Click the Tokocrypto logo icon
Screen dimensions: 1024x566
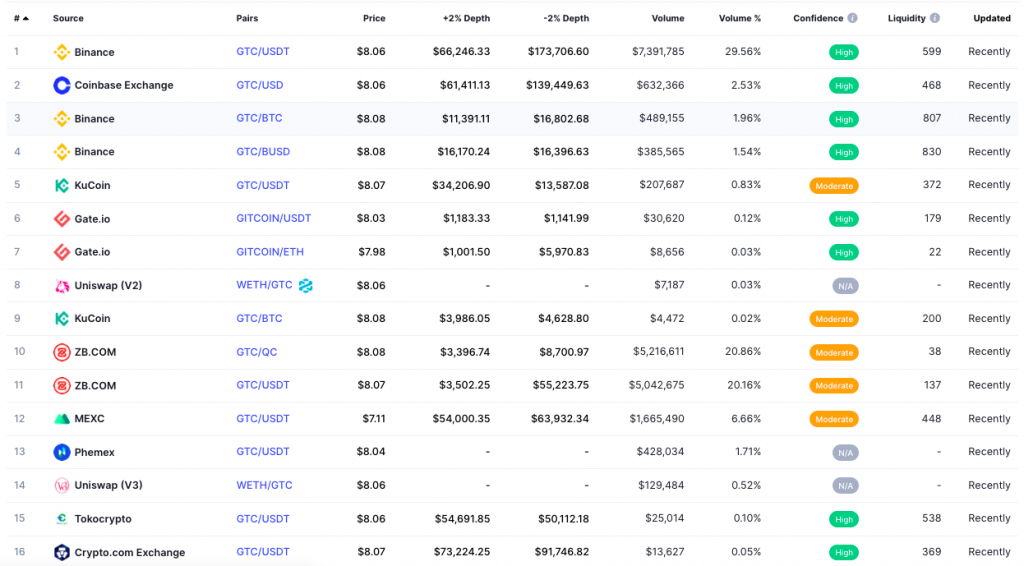[x=61, y=519]
